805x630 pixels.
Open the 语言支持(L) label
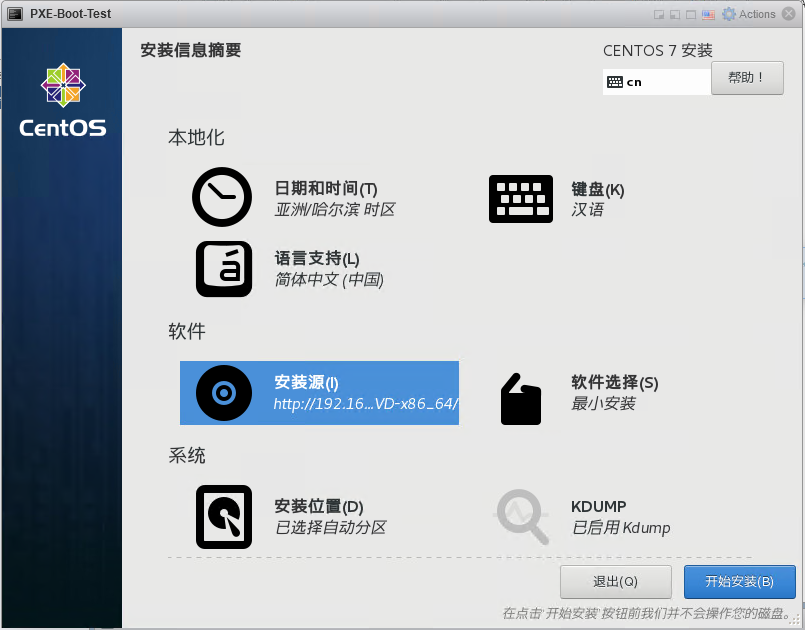pyautogui.click(x=317, y=258)
